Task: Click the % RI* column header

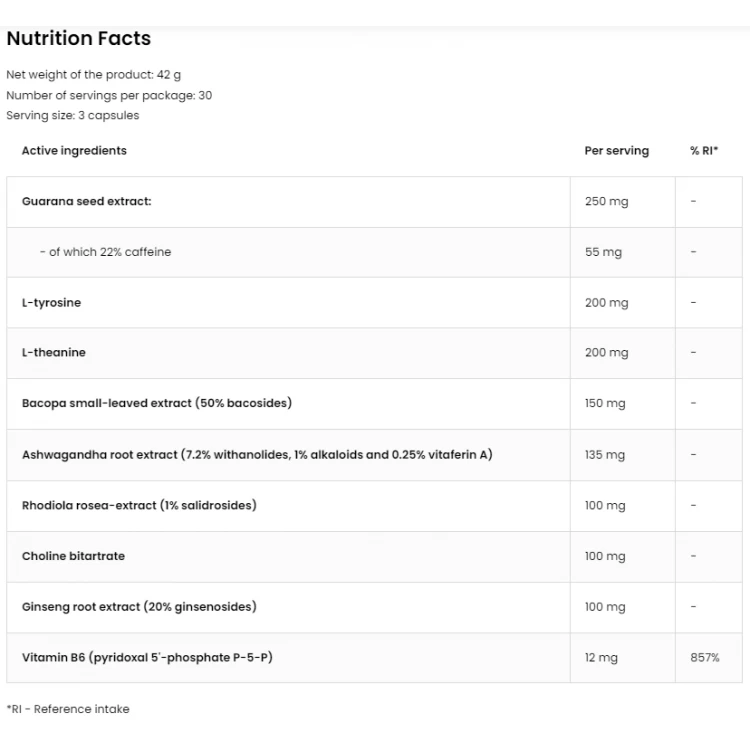Action: [x=704, y=151]
